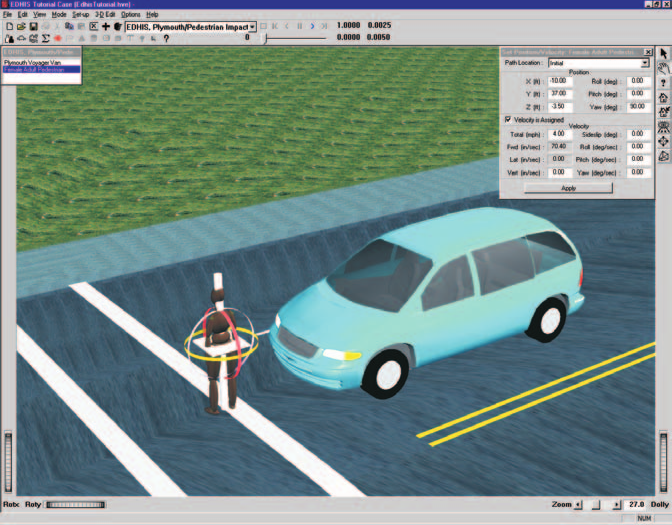
Task: Activate the hand pan tool
Action: 663,68
